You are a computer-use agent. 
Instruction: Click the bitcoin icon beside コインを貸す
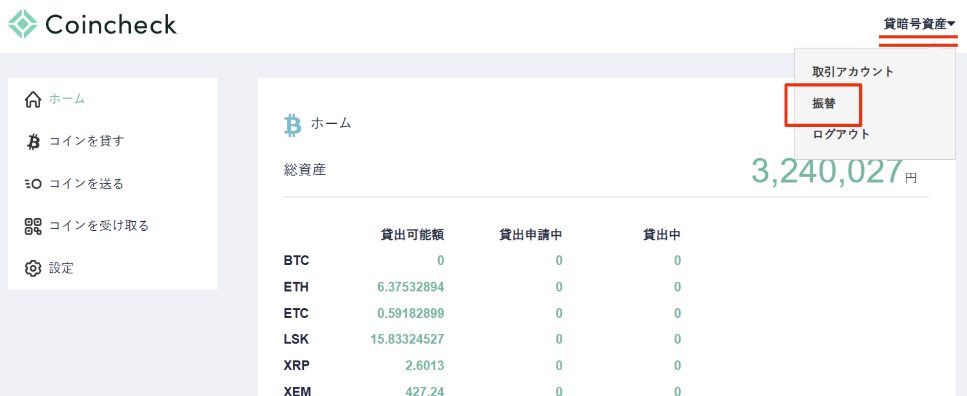33,141
